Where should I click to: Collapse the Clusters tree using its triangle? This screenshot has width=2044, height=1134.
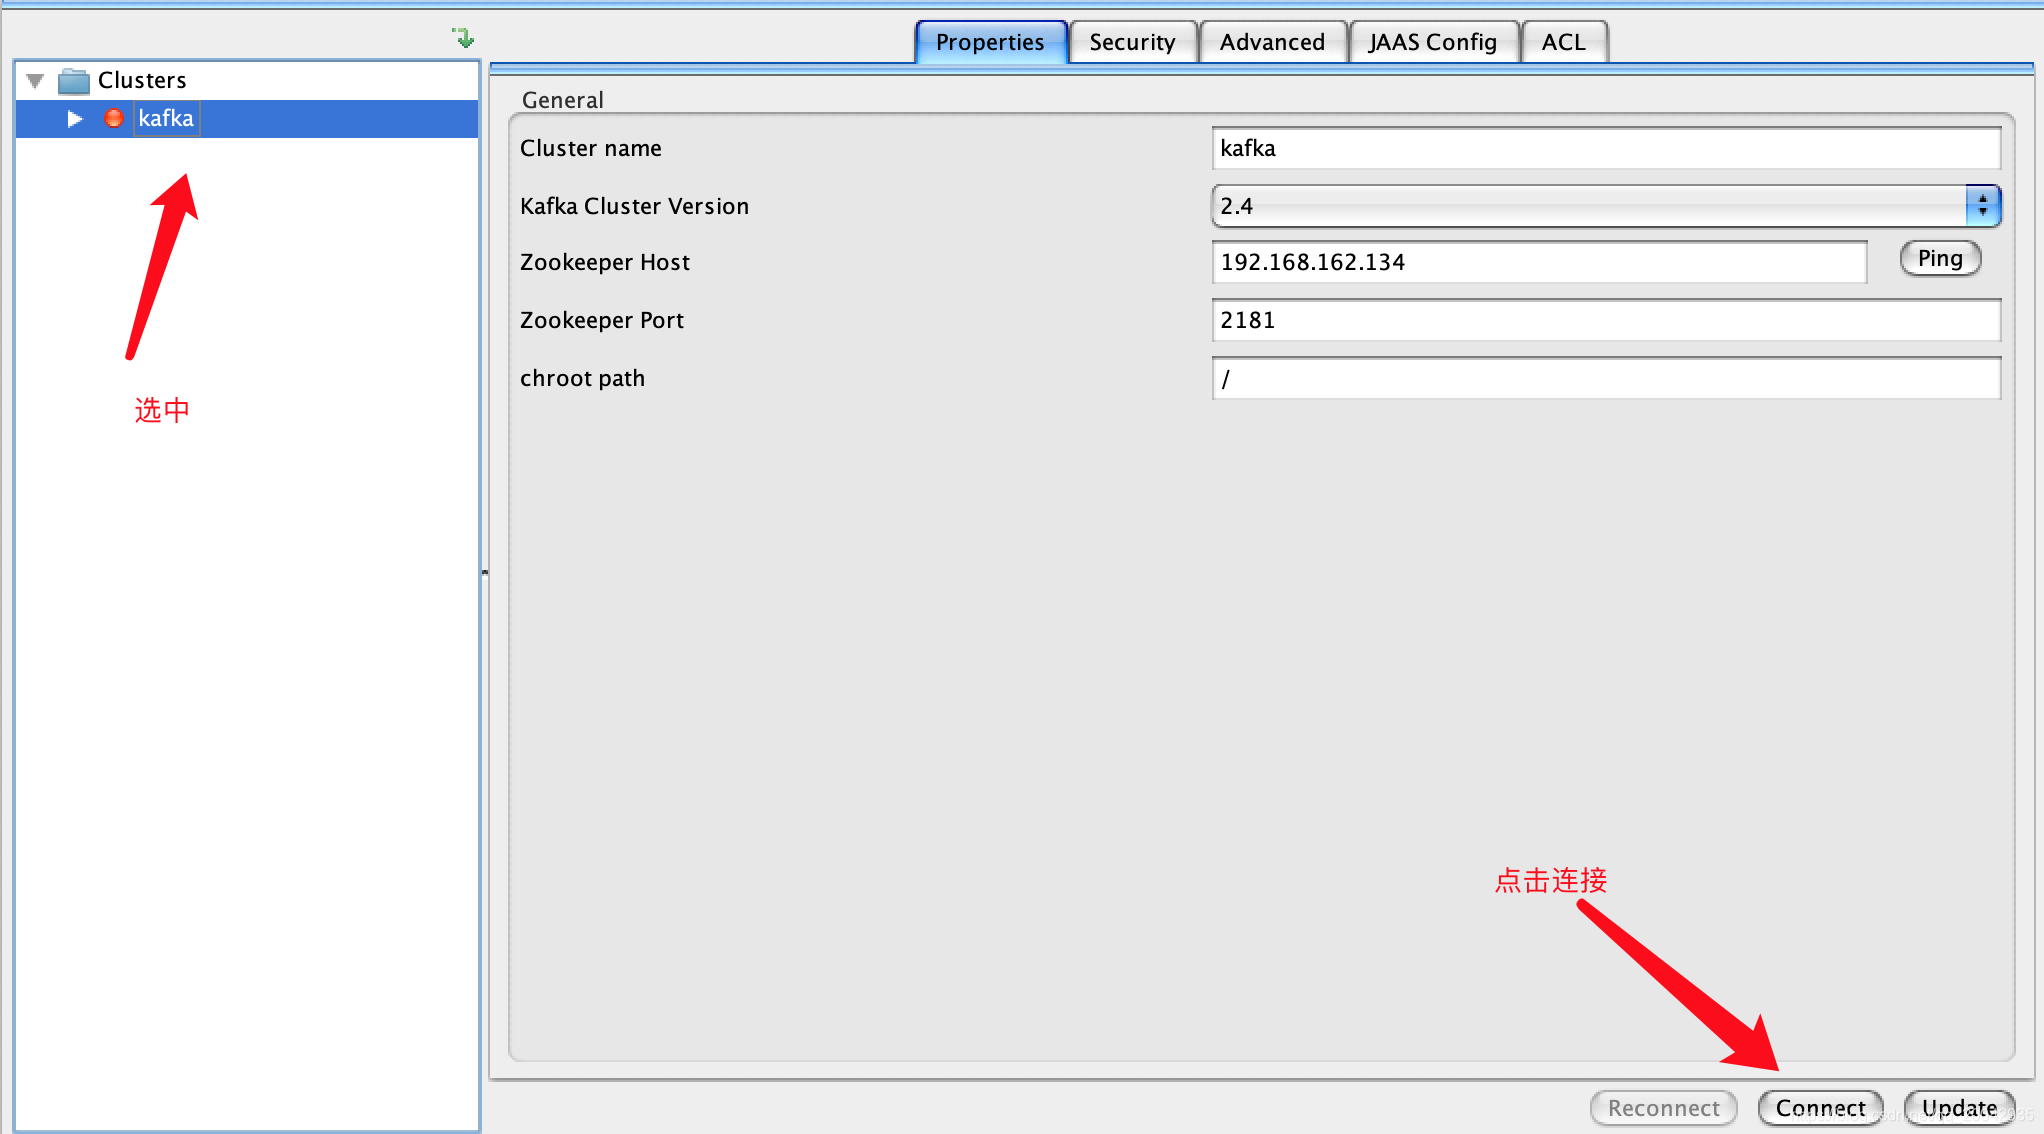[34, 80]
